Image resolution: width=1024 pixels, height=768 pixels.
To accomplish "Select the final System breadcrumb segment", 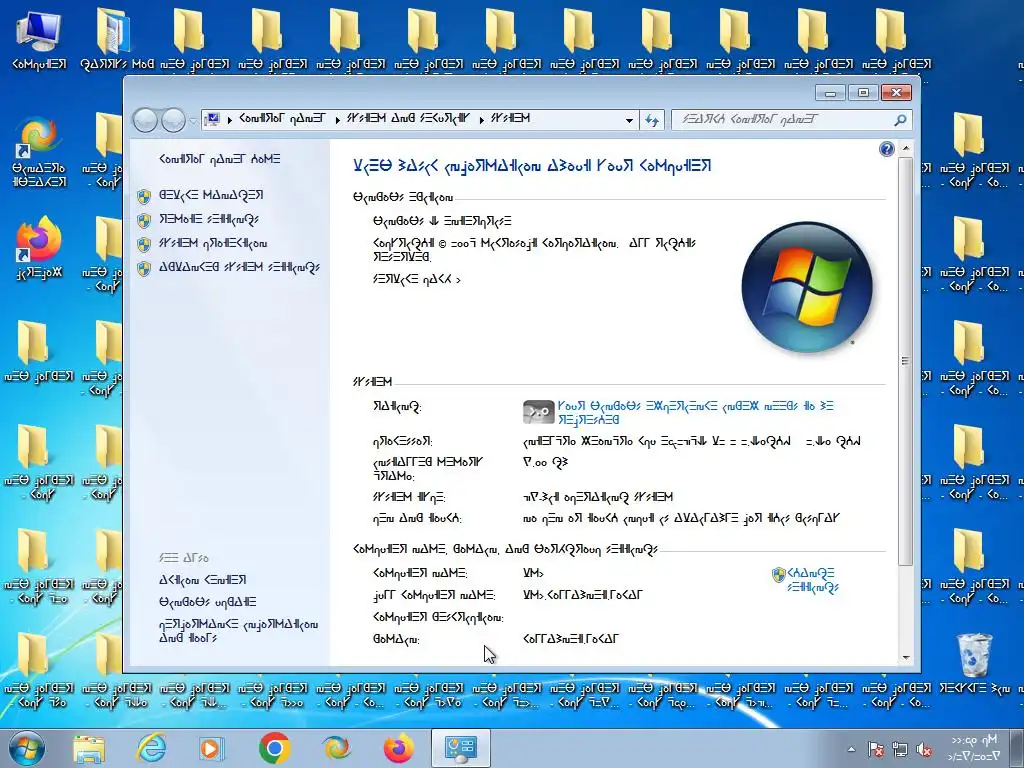I will [x=510, y=119].
